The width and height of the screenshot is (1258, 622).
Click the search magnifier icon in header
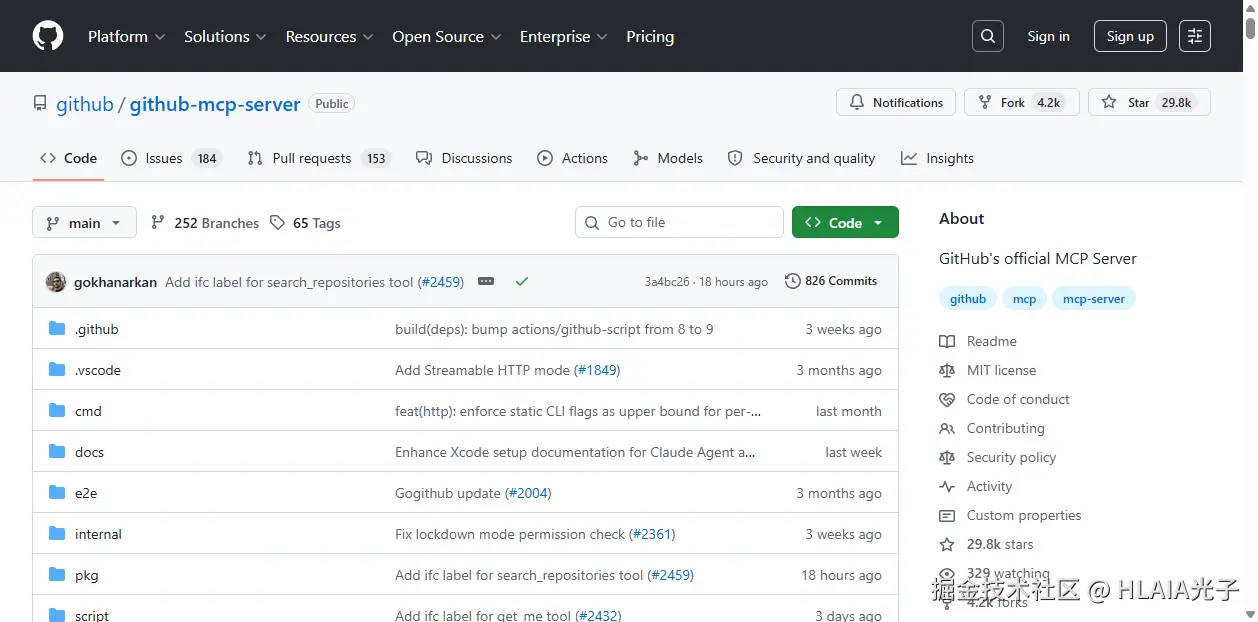(x=988, y=36)
